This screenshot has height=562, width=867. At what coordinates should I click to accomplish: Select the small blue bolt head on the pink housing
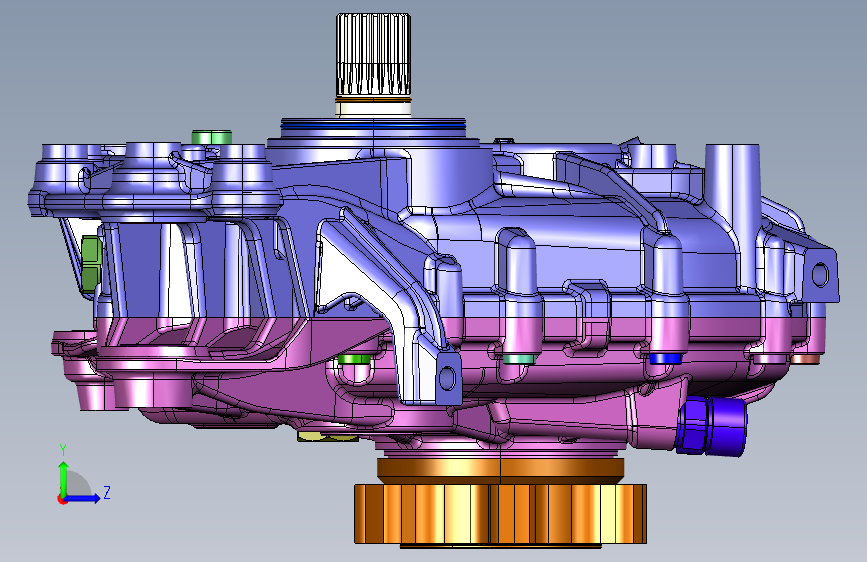tap(665, 358)
